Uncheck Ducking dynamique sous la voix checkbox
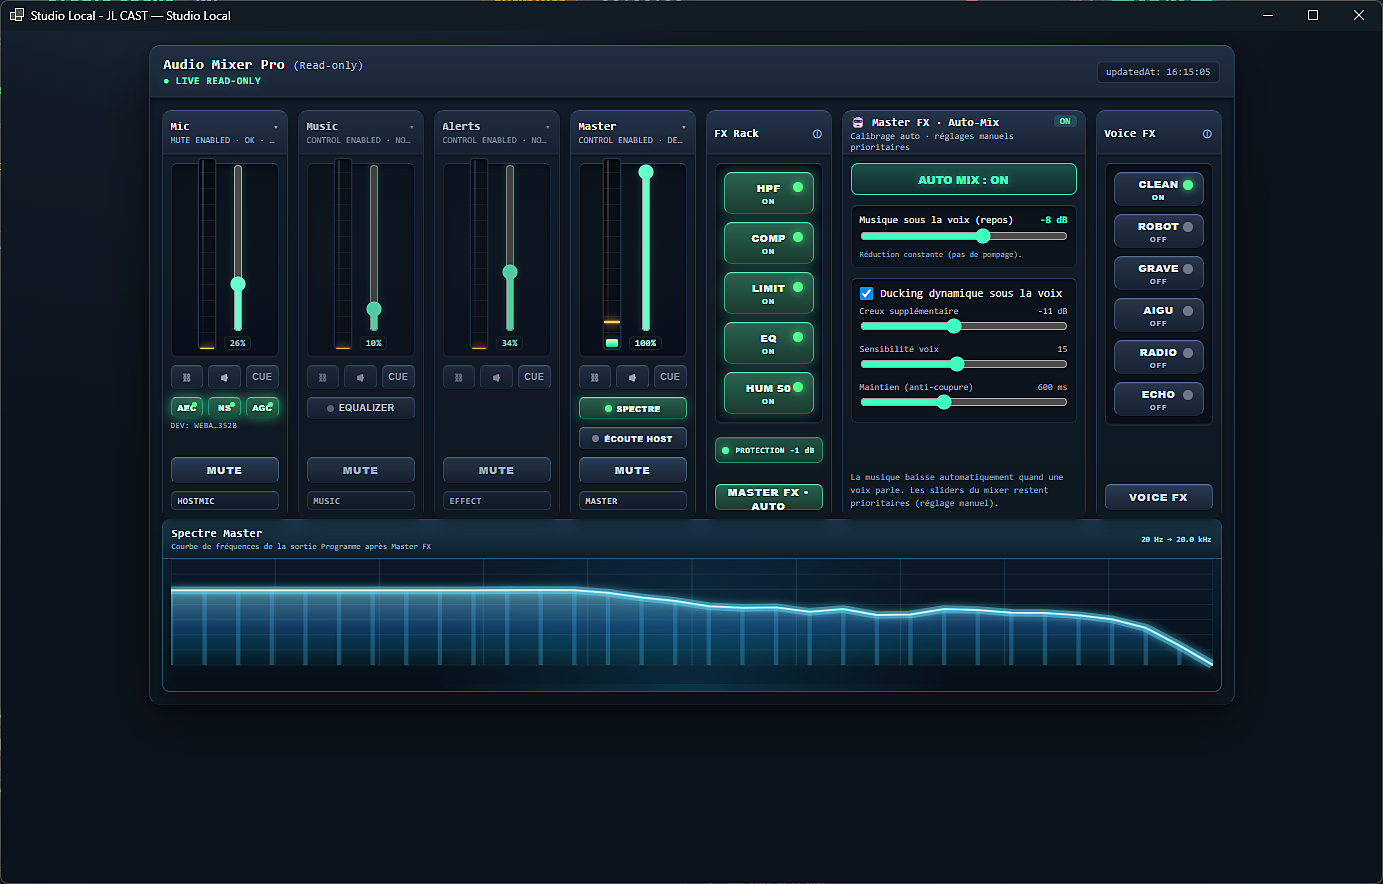1383x884 pixels. (867, 293)
